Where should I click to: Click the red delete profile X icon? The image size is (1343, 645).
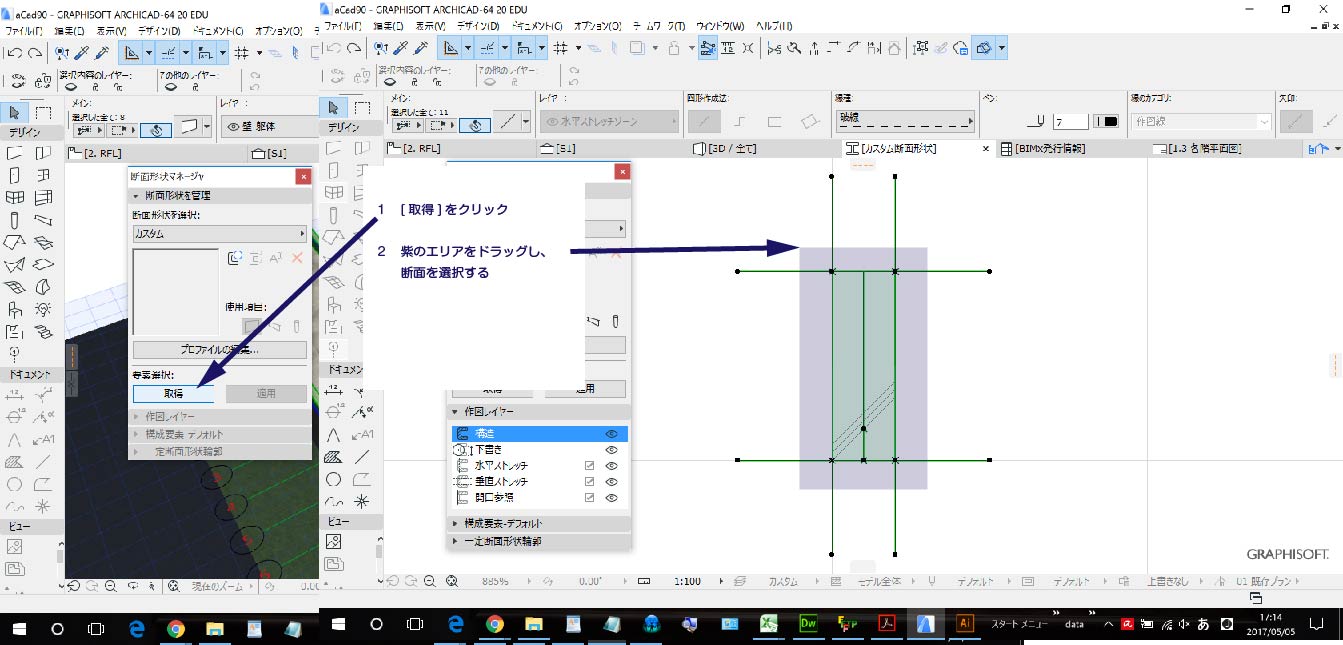[x=297, y=258]
